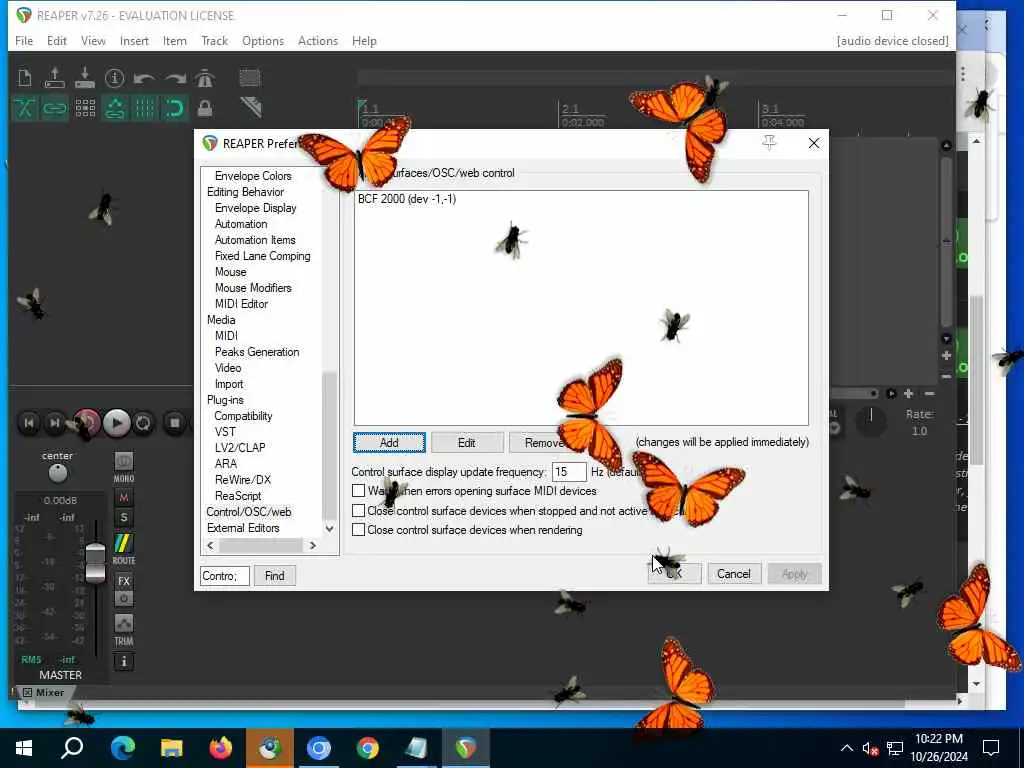This screenshot has height=768, width=1024.
Task: Open the Options menu
Action: coord(263,40)
